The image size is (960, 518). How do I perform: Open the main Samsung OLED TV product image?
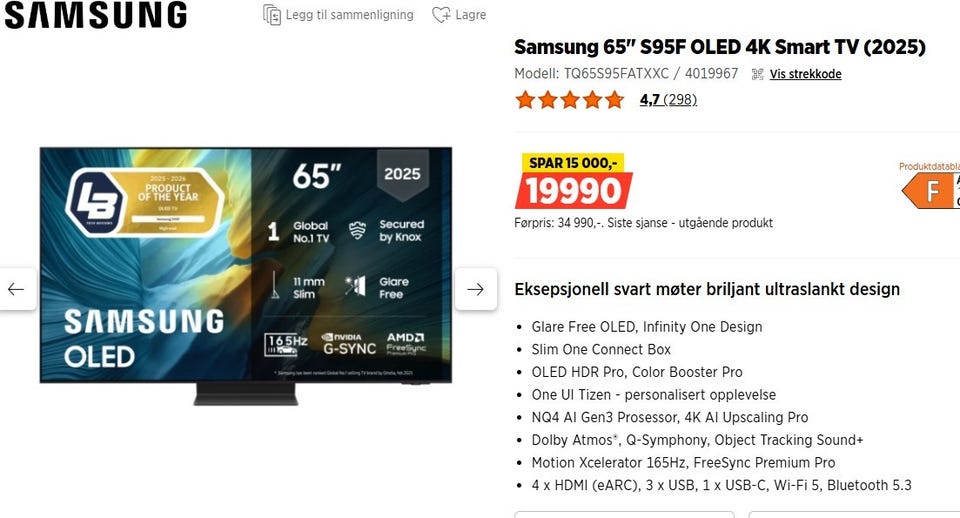[x=246, y=276]
